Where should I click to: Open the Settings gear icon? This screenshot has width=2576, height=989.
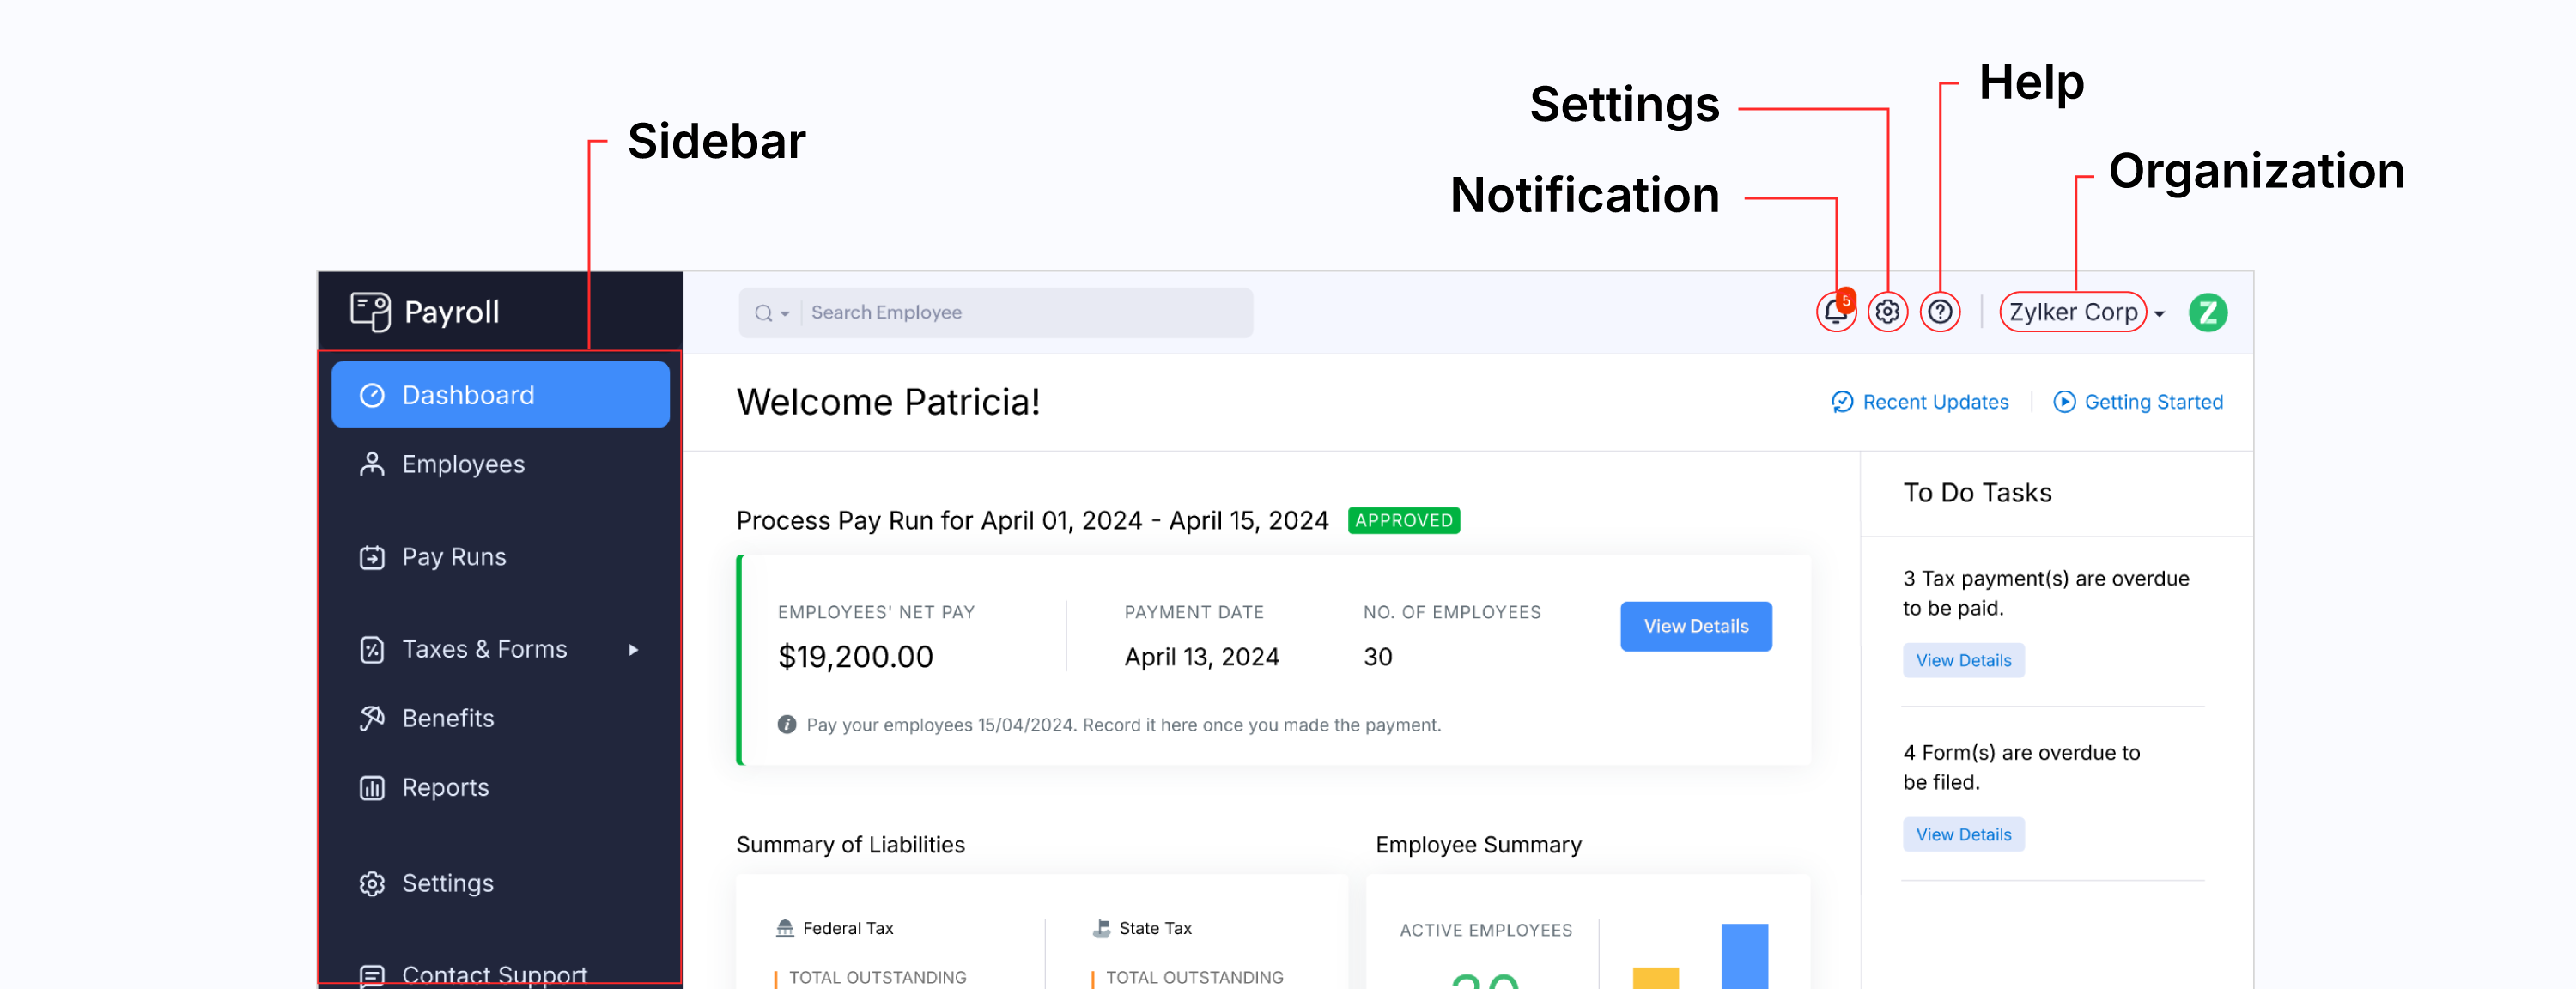click(x=1887, y=312)
